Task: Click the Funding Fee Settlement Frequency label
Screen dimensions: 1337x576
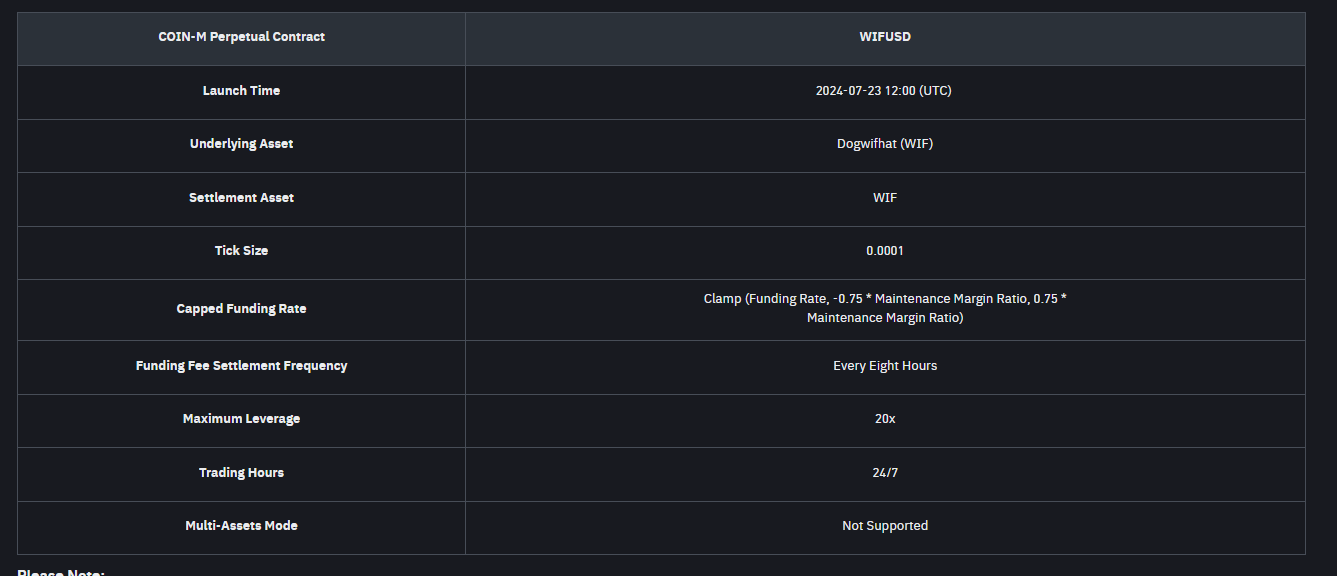Action: 241,366
